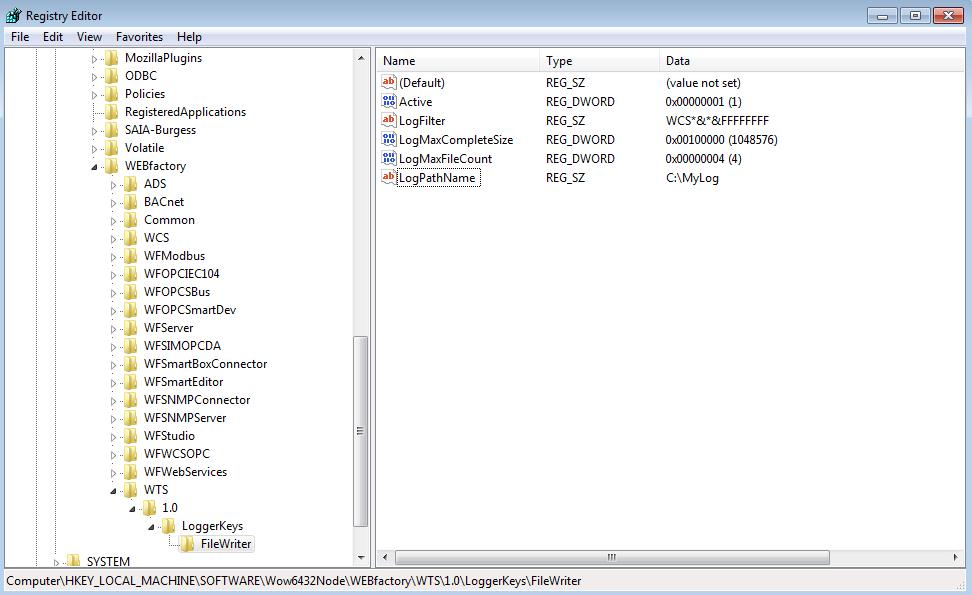Viewport: 972px width, 595px height.
Task: Click the LogMaxCompleteSize binary icon
Action: tap(389, 140)
